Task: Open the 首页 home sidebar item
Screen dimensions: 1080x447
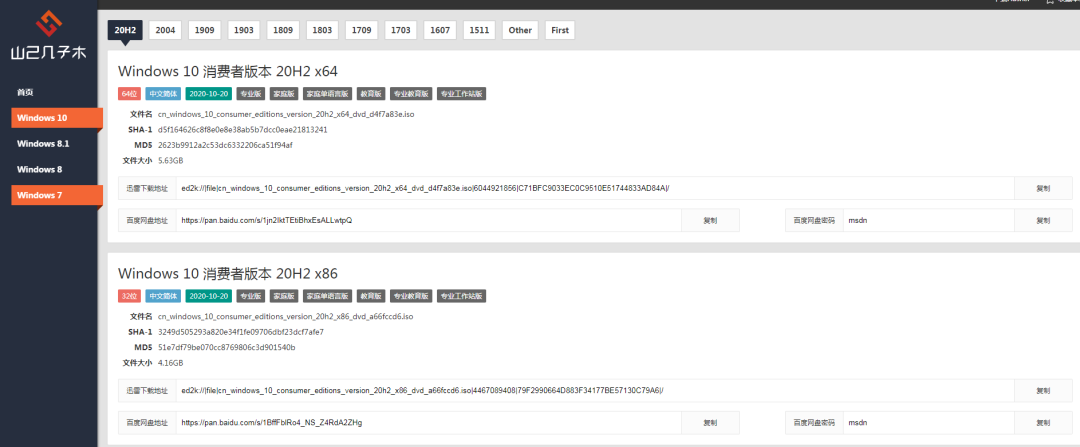Action: tap(26, 92)
